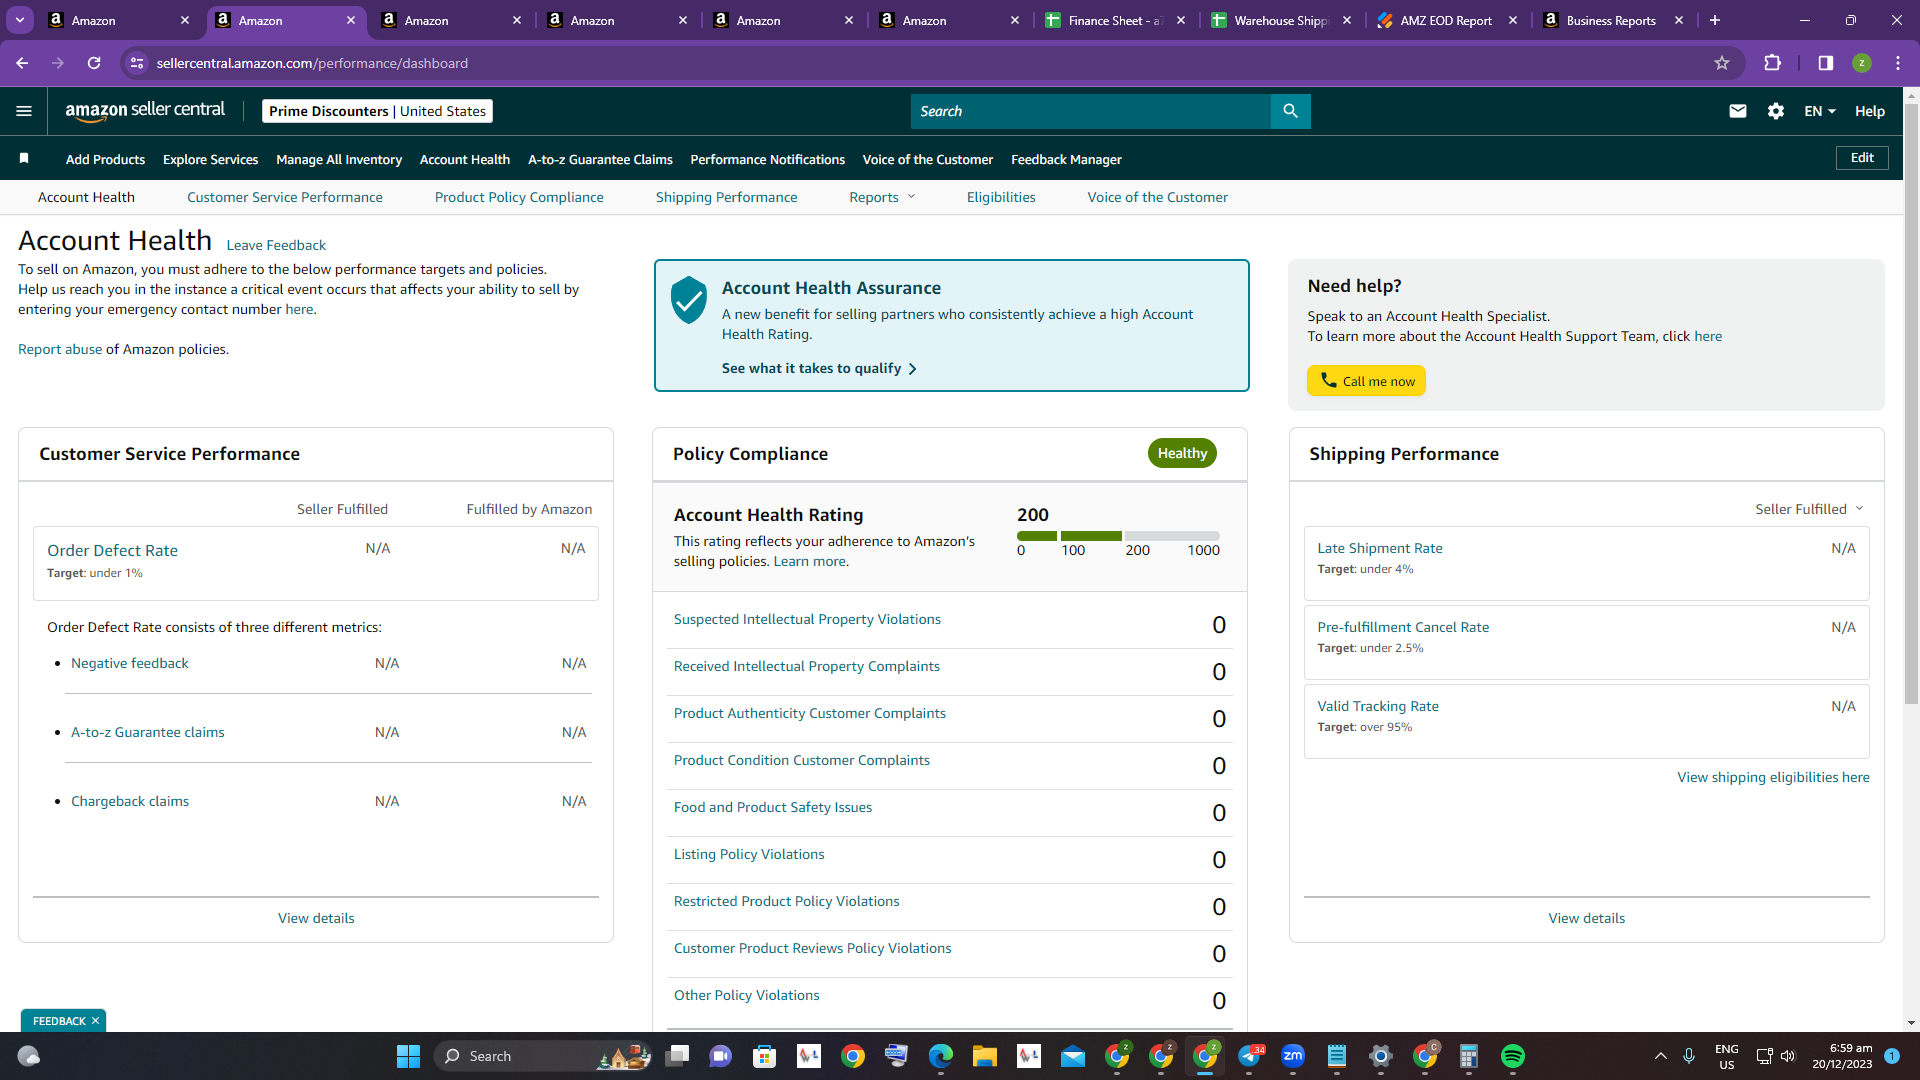The height and width of the screenshot is (1080, 1920).
Task: Switch to the Business Reports browser tab
Action: coord(1614,20)
